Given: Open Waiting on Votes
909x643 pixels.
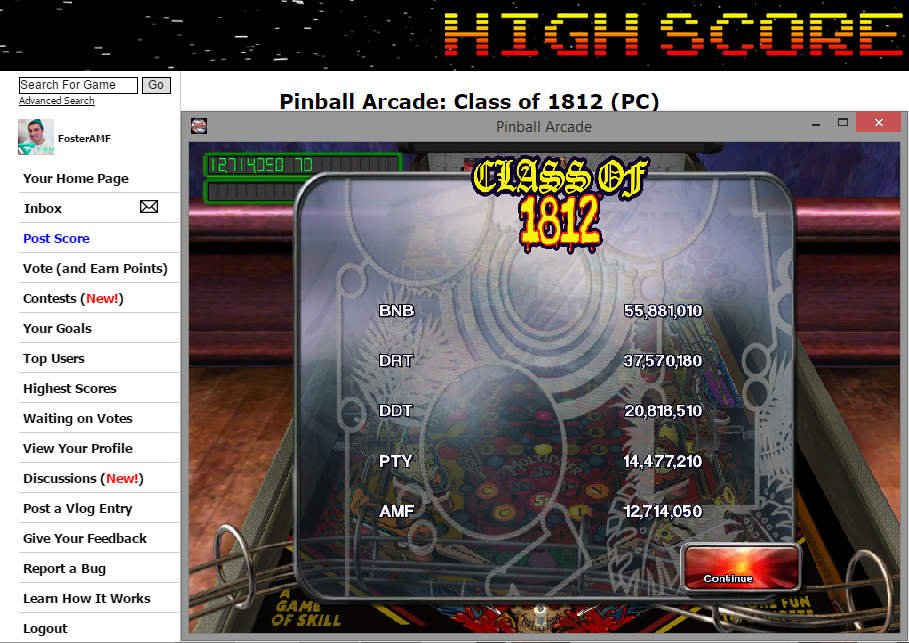Looking at the screenshot, I should 78,418.
